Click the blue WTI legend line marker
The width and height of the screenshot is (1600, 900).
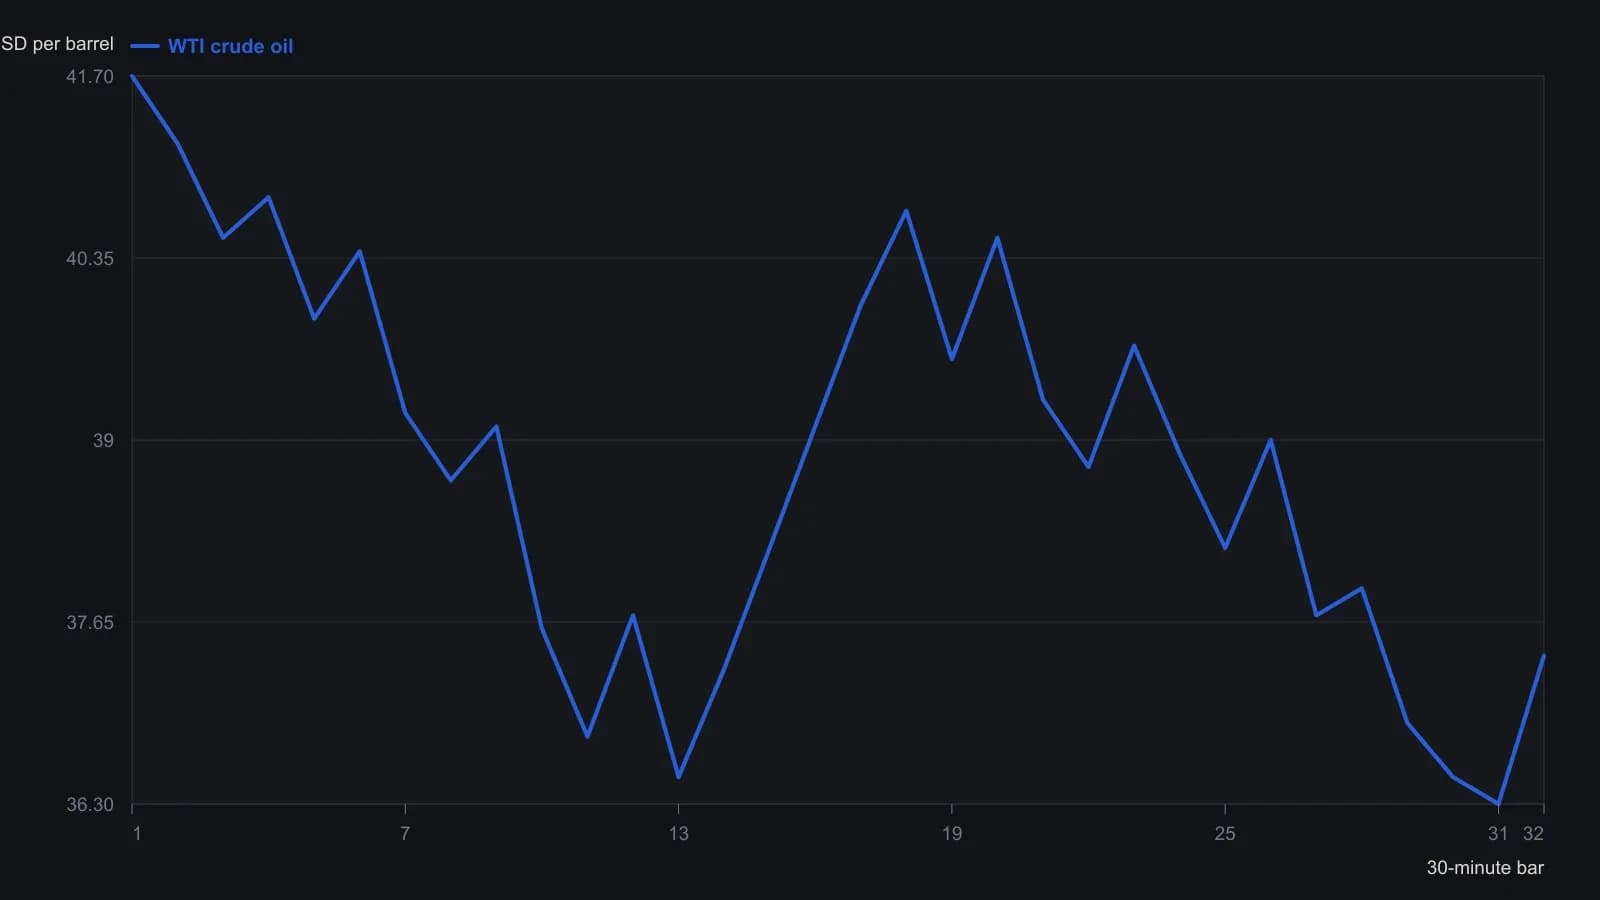click(x=145, y=46)
